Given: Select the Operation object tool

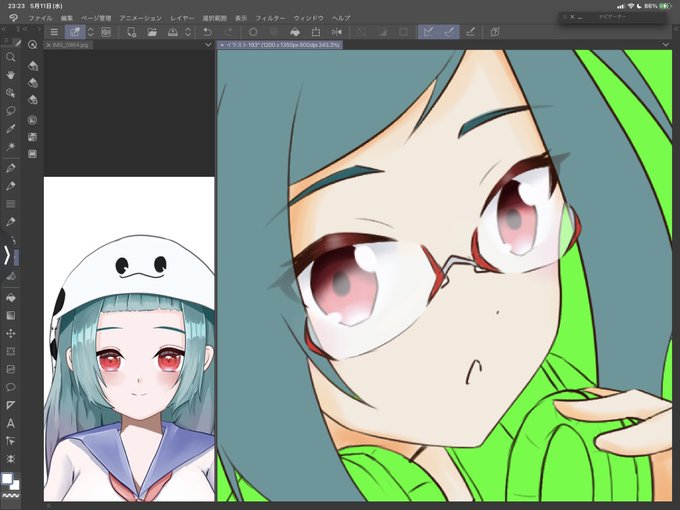Looking at the screenshot, I should pos(10,93).
